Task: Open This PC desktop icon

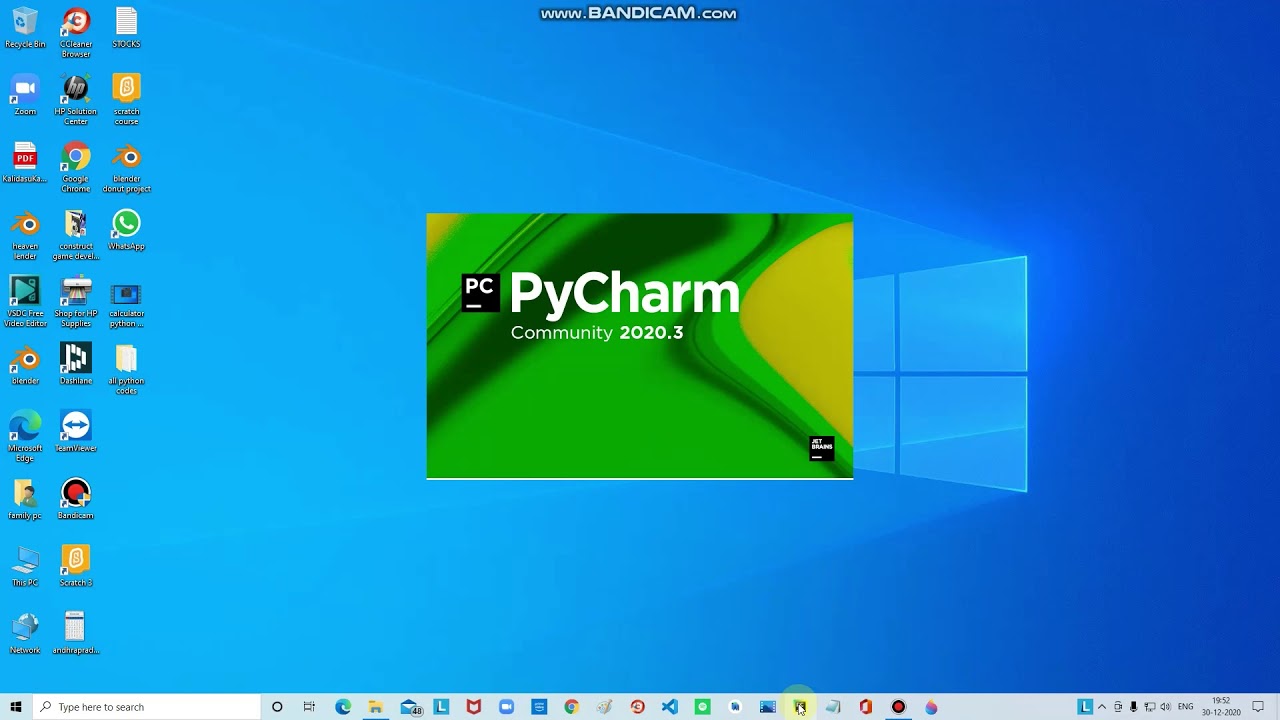Action: [x=25, y=566]
